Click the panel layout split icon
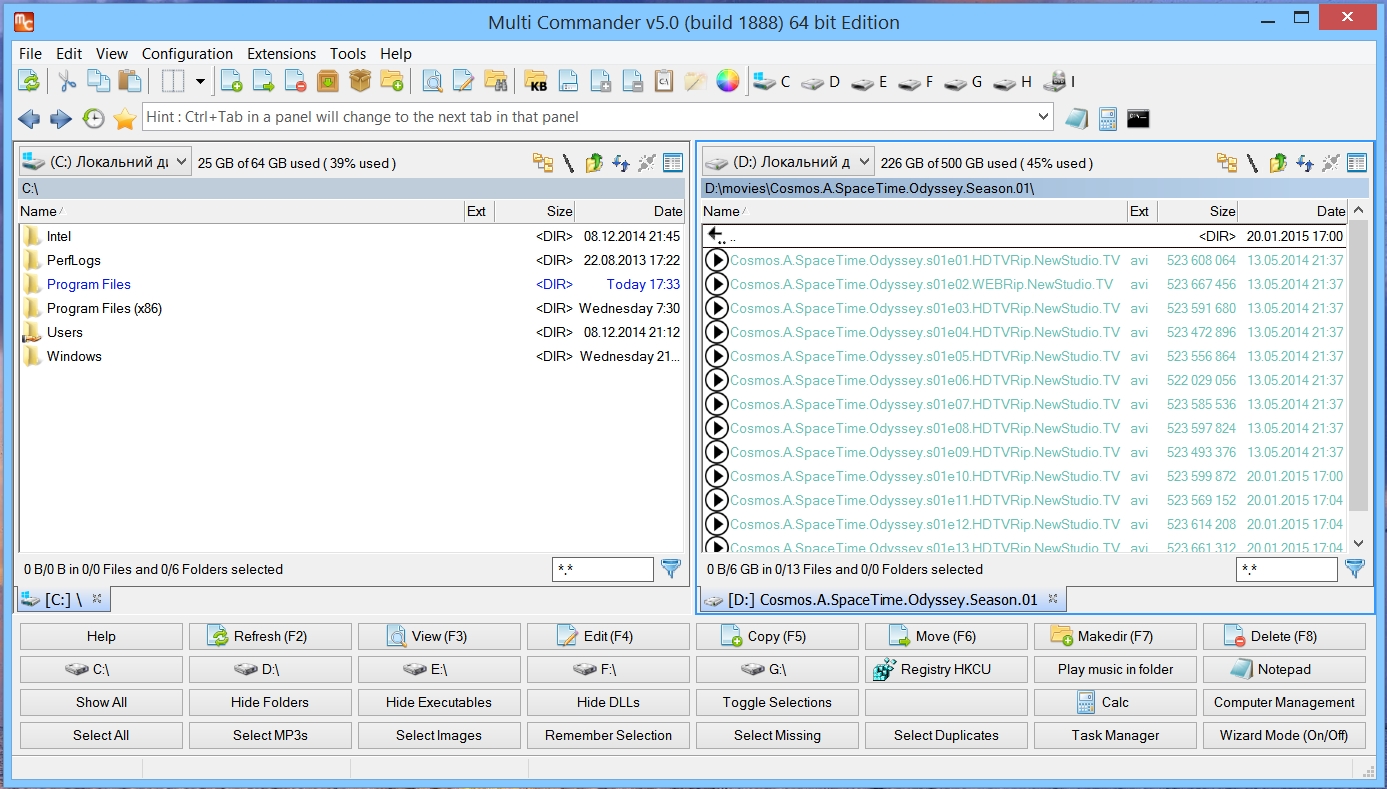The width and height of the screenshot is (1387, 789). pyautogui.click(x=173, y=82)
